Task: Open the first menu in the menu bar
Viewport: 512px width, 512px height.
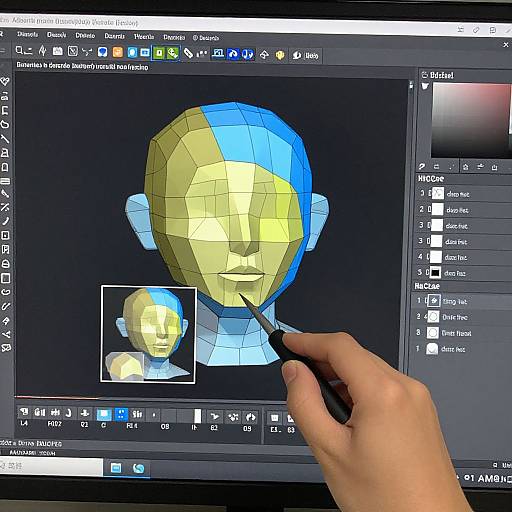Action: coord(28,34)
